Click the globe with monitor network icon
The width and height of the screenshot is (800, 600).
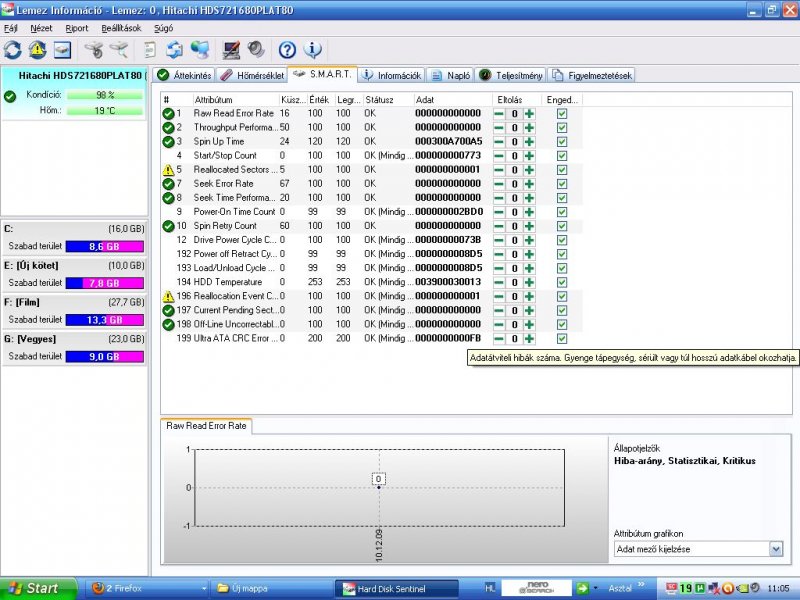tap(200, 50)
